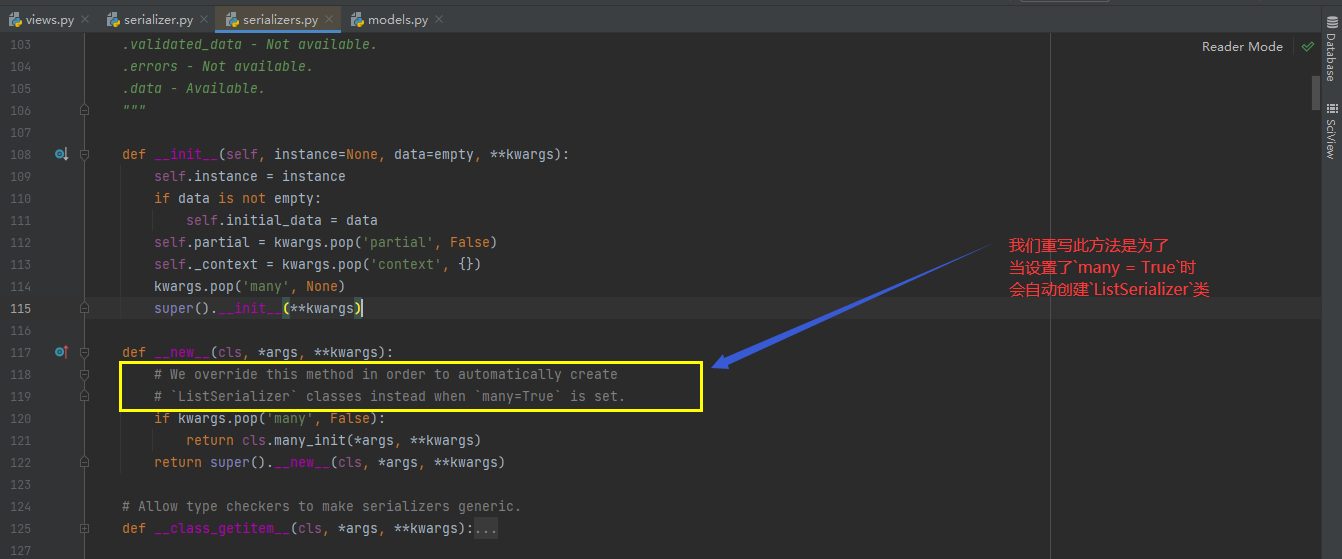This screenshot has height=559, width=1342.
Task: Click '.errors - Not available.' docstring line
Action: point(217,66)
